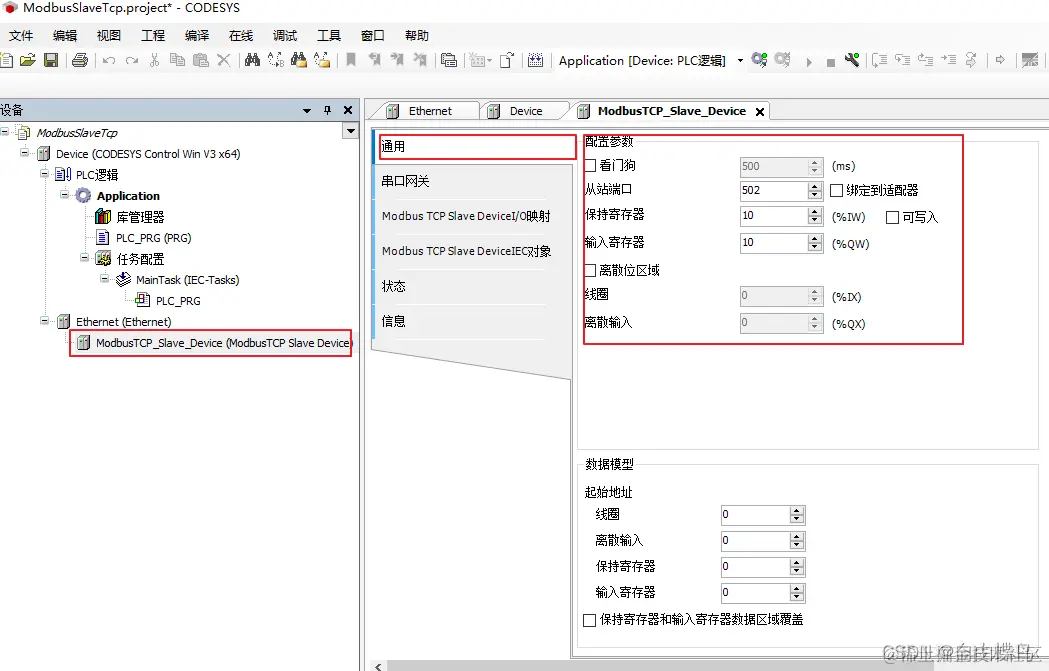1049x671 pixels.
Task: Click the Redo arrow icon
Action: (x=132, y=61)
